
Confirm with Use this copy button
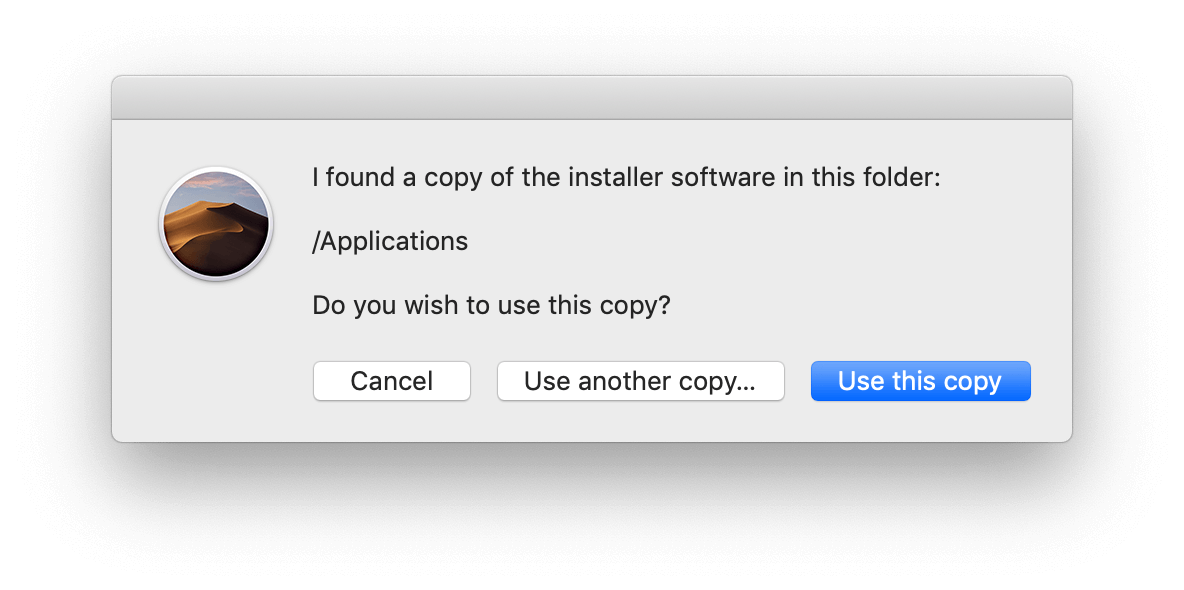(x=920, y=381)
